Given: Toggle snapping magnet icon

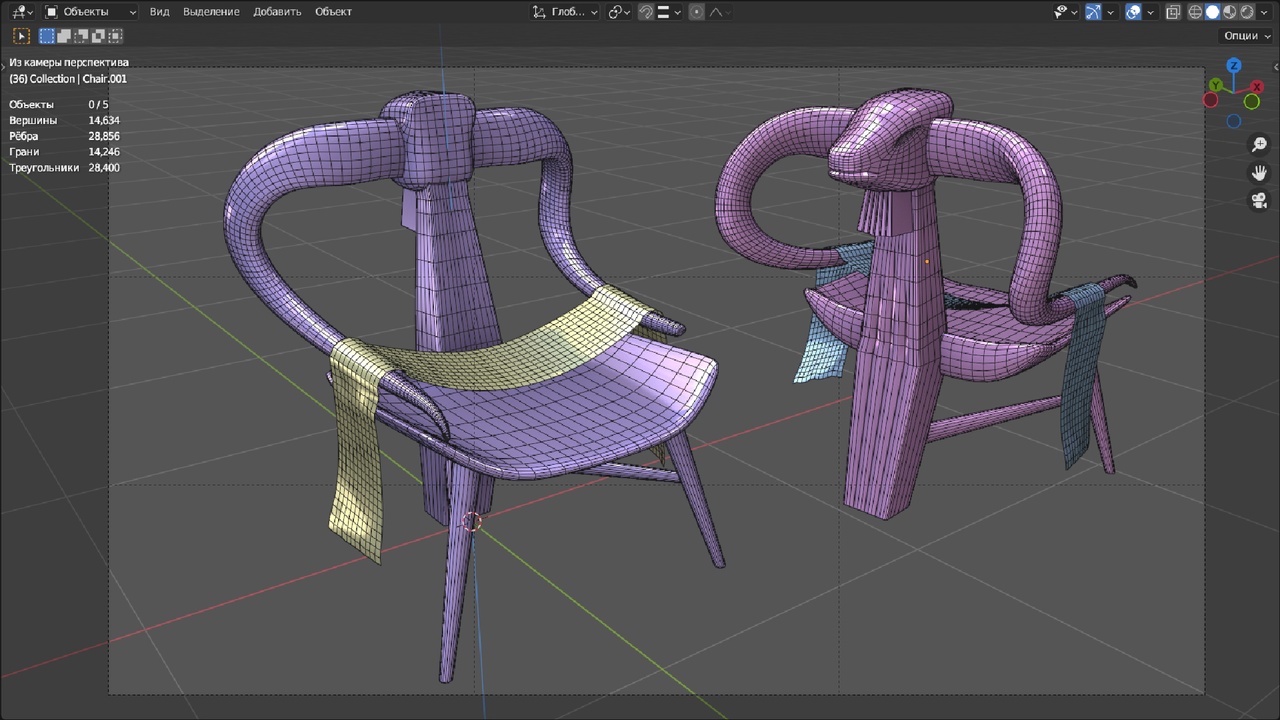Looking at the screenshot, I should [646, 12].
